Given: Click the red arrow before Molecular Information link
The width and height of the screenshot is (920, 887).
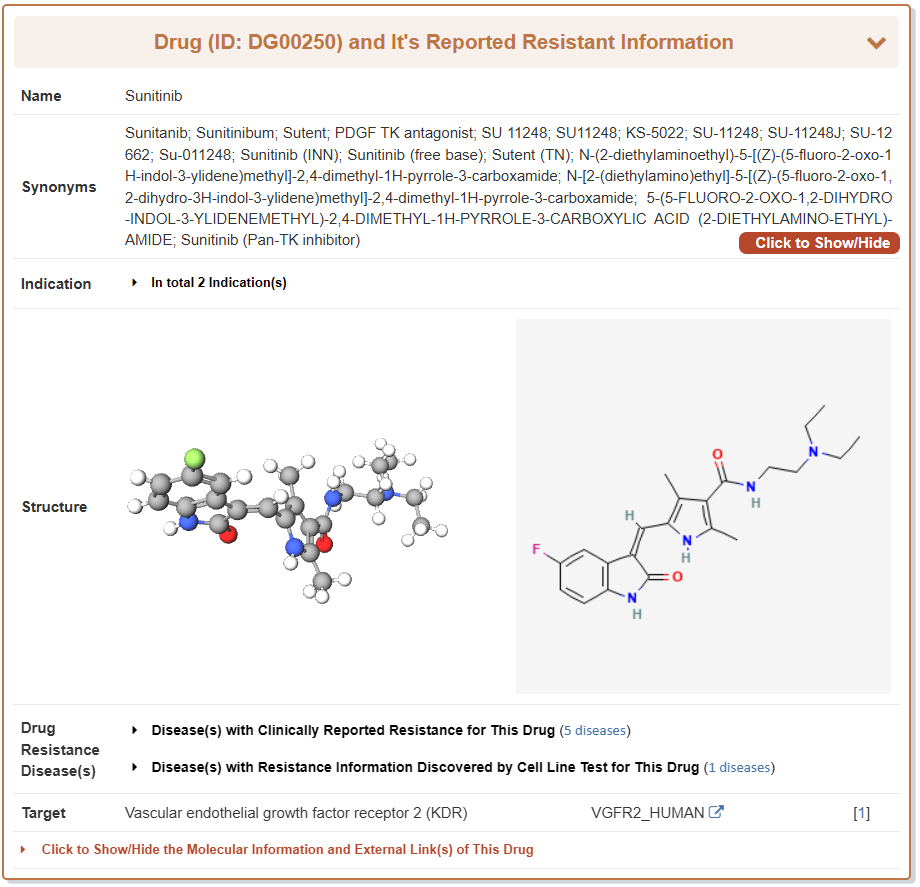Looking at the screenshot, I should [x=24, y=850].
